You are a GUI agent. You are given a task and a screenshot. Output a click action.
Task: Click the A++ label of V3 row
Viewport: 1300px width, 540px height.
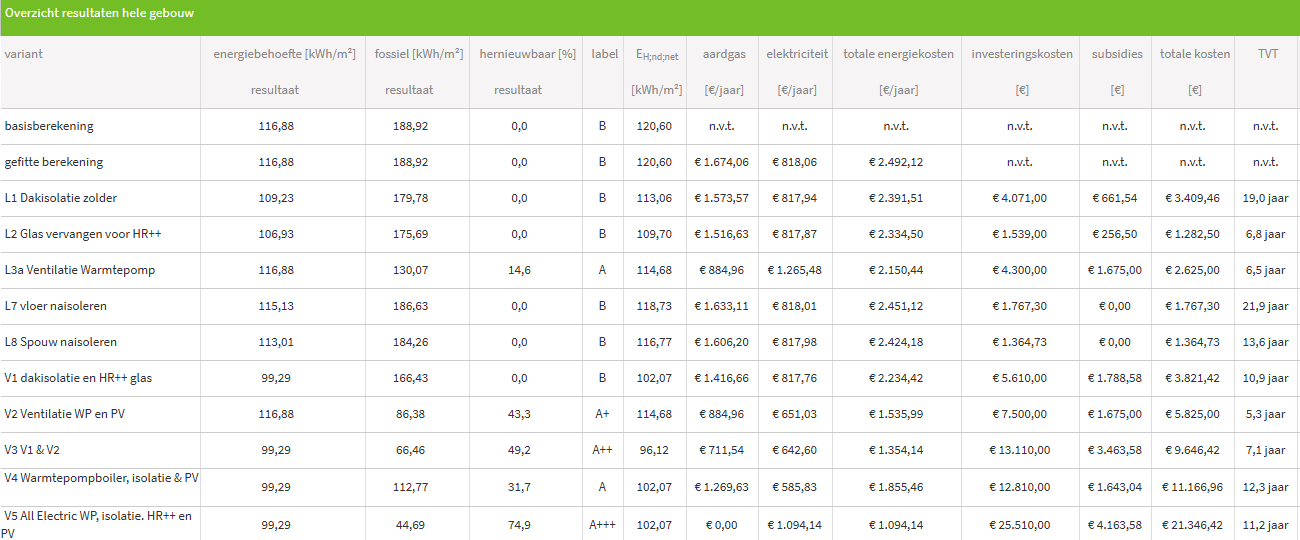coord(602,450)
